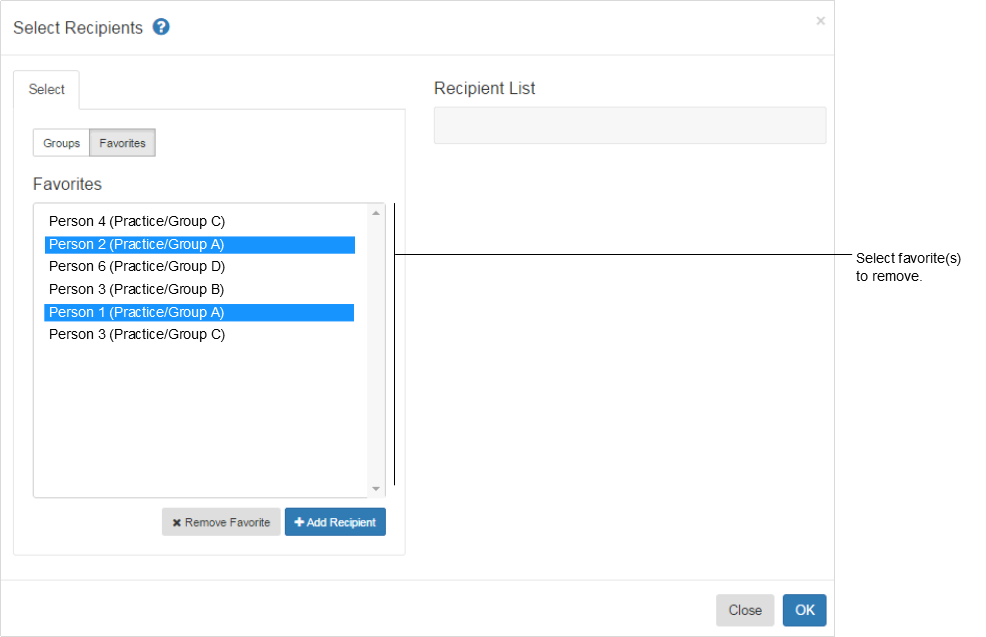Click the favorites list scrollbar track
Screen dimensions: 986x637
(376, 350)
